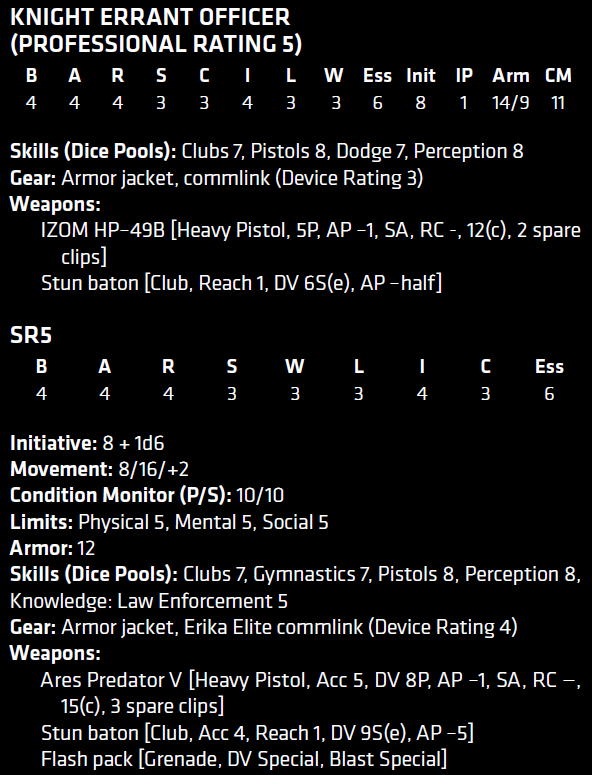Select the Professional Rating 5 subtitle

(156, 44)
